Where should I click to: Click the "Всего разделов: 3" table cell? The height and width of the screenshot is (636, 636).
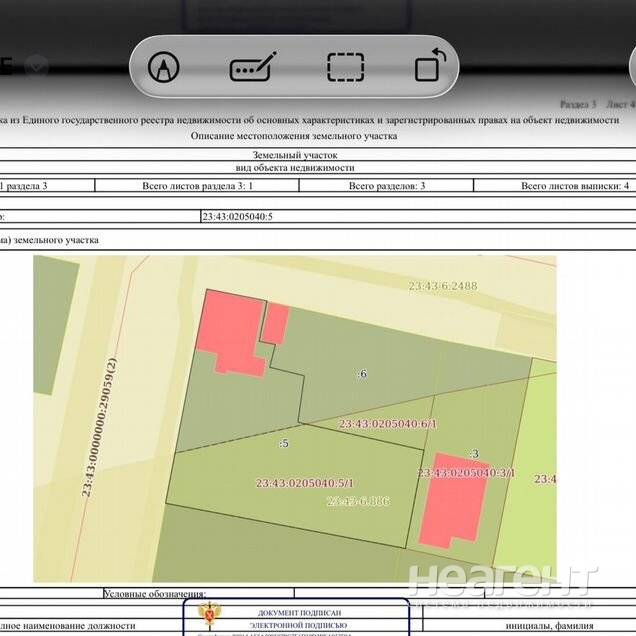(x=387, y=186)
